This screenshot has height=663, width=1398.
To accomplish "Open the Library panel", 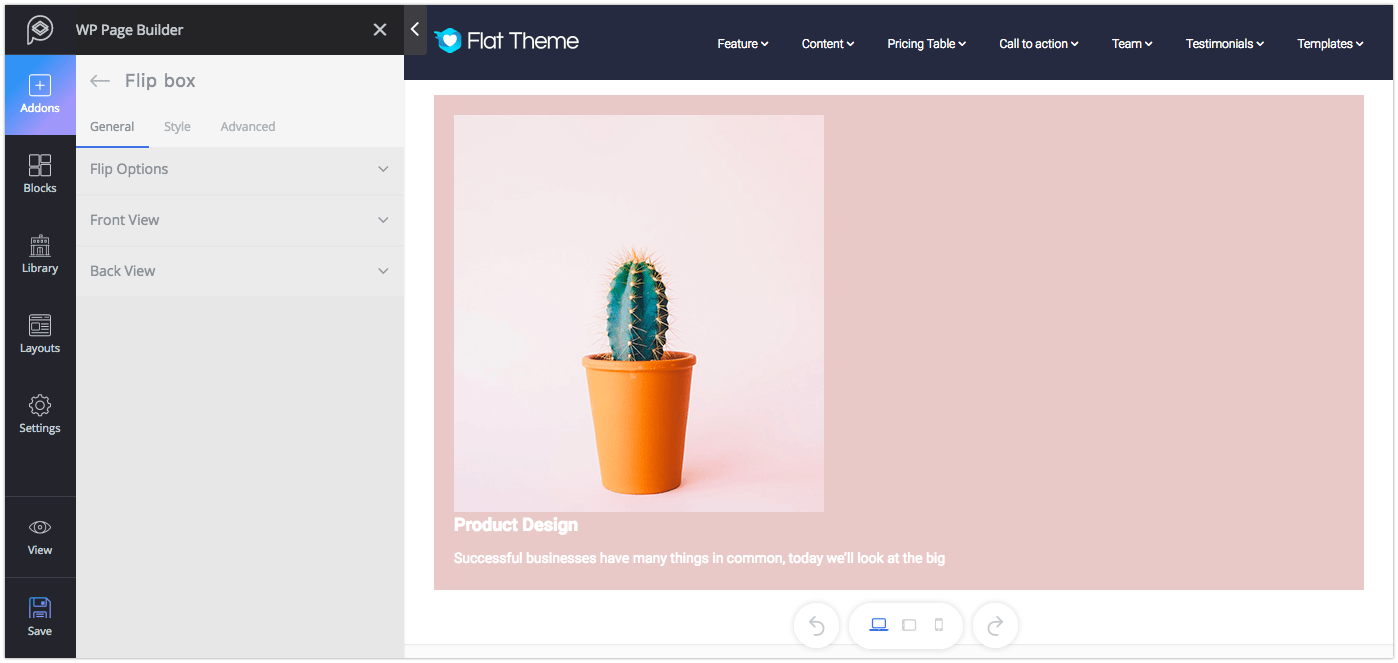I will (40, 254).
